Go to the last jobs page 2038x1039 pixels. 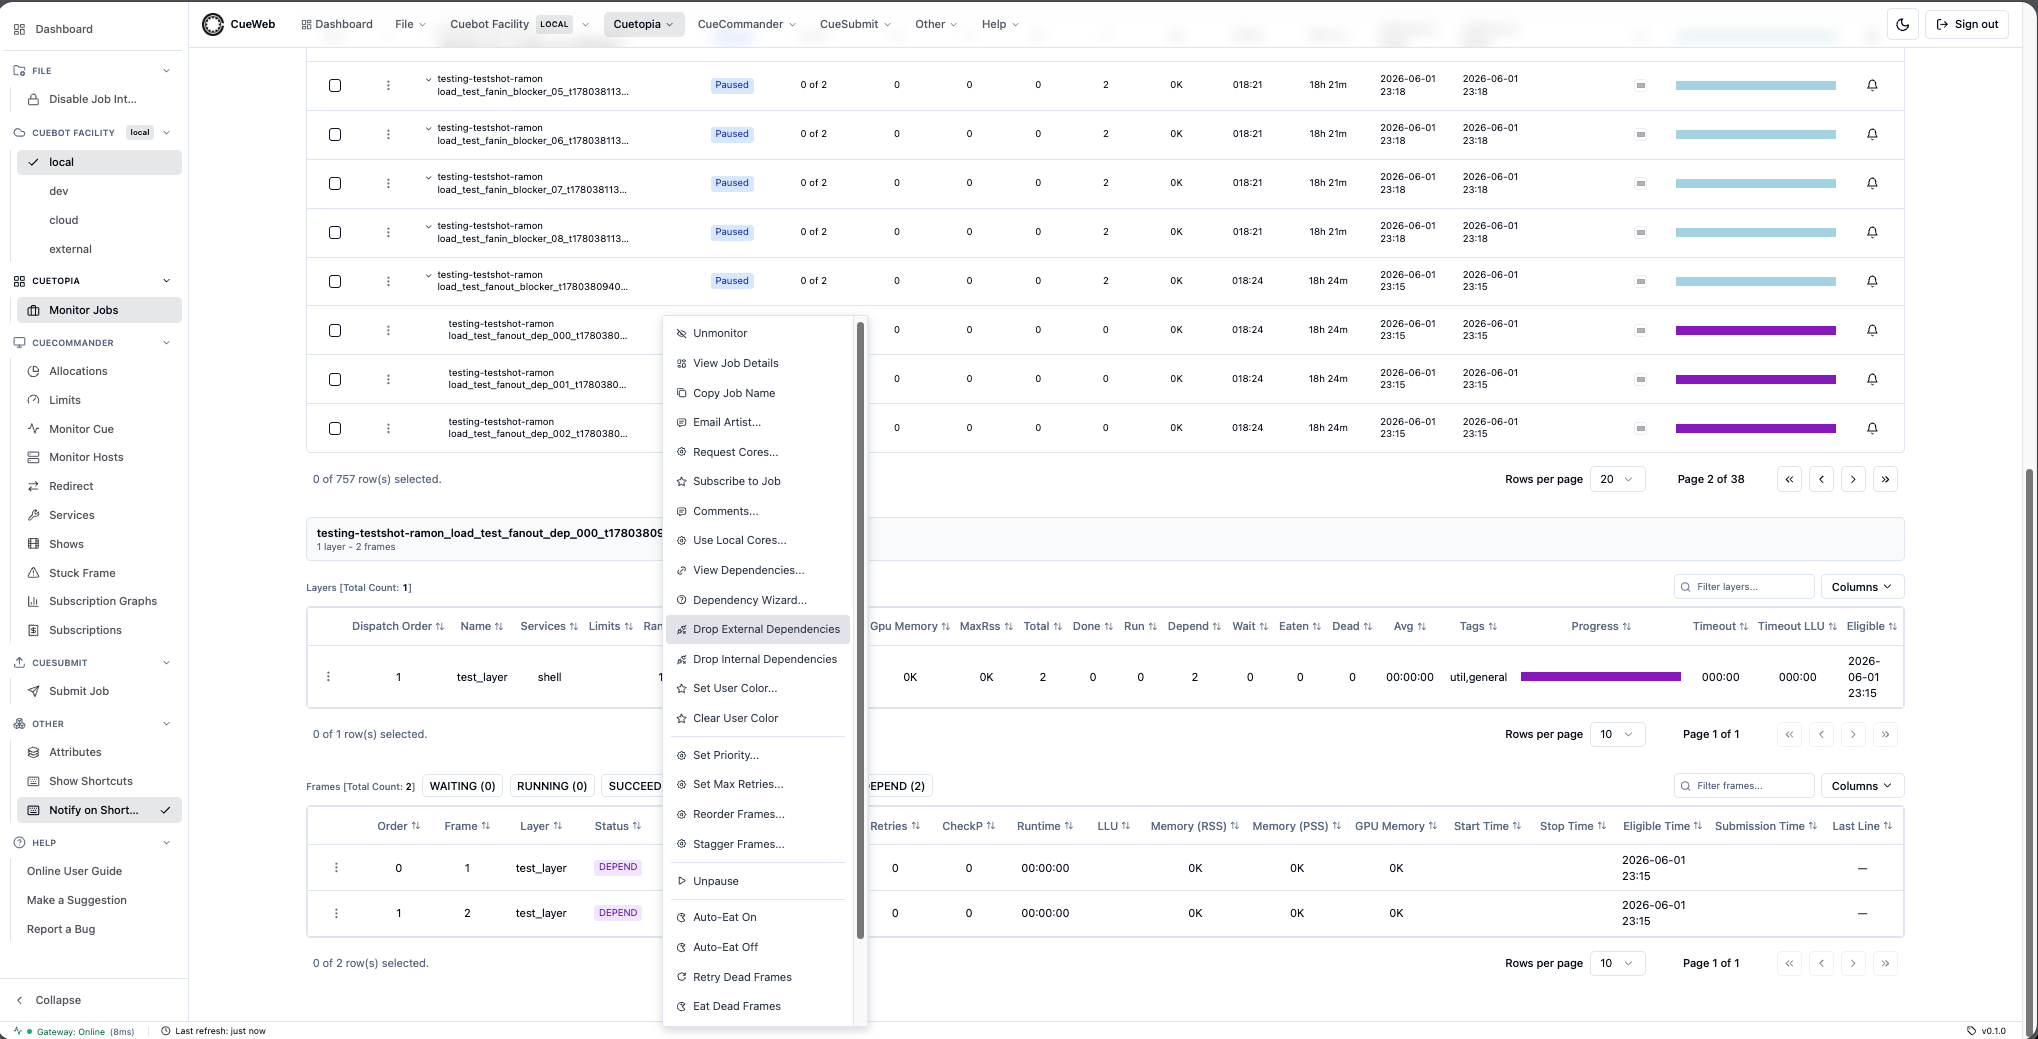[x=1885, y=479]
